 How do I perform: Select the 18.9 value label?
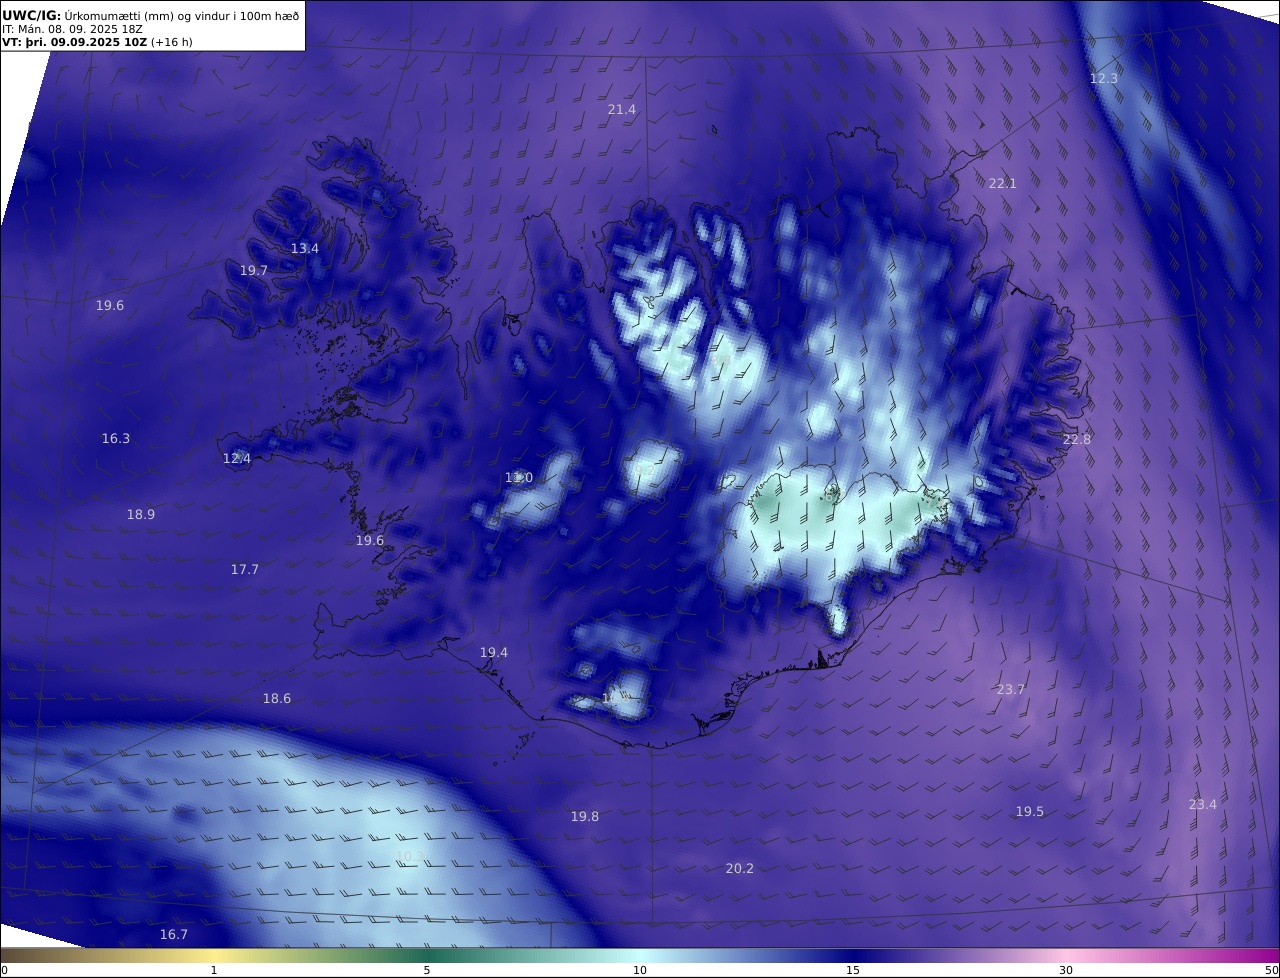pyautogui.click(x=141, y=515)
